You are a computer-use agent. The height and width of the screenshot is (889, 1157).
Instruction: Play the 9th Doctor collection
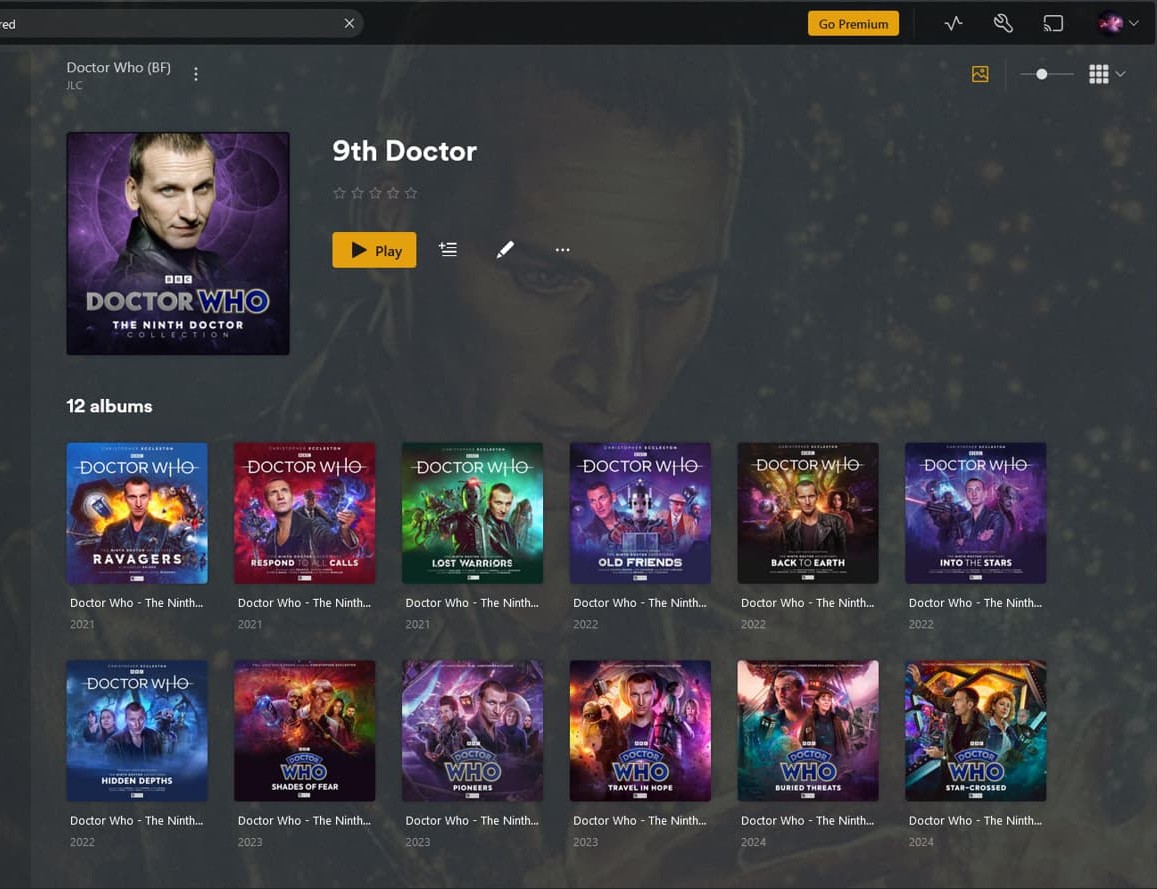click(x=374, y=250)
